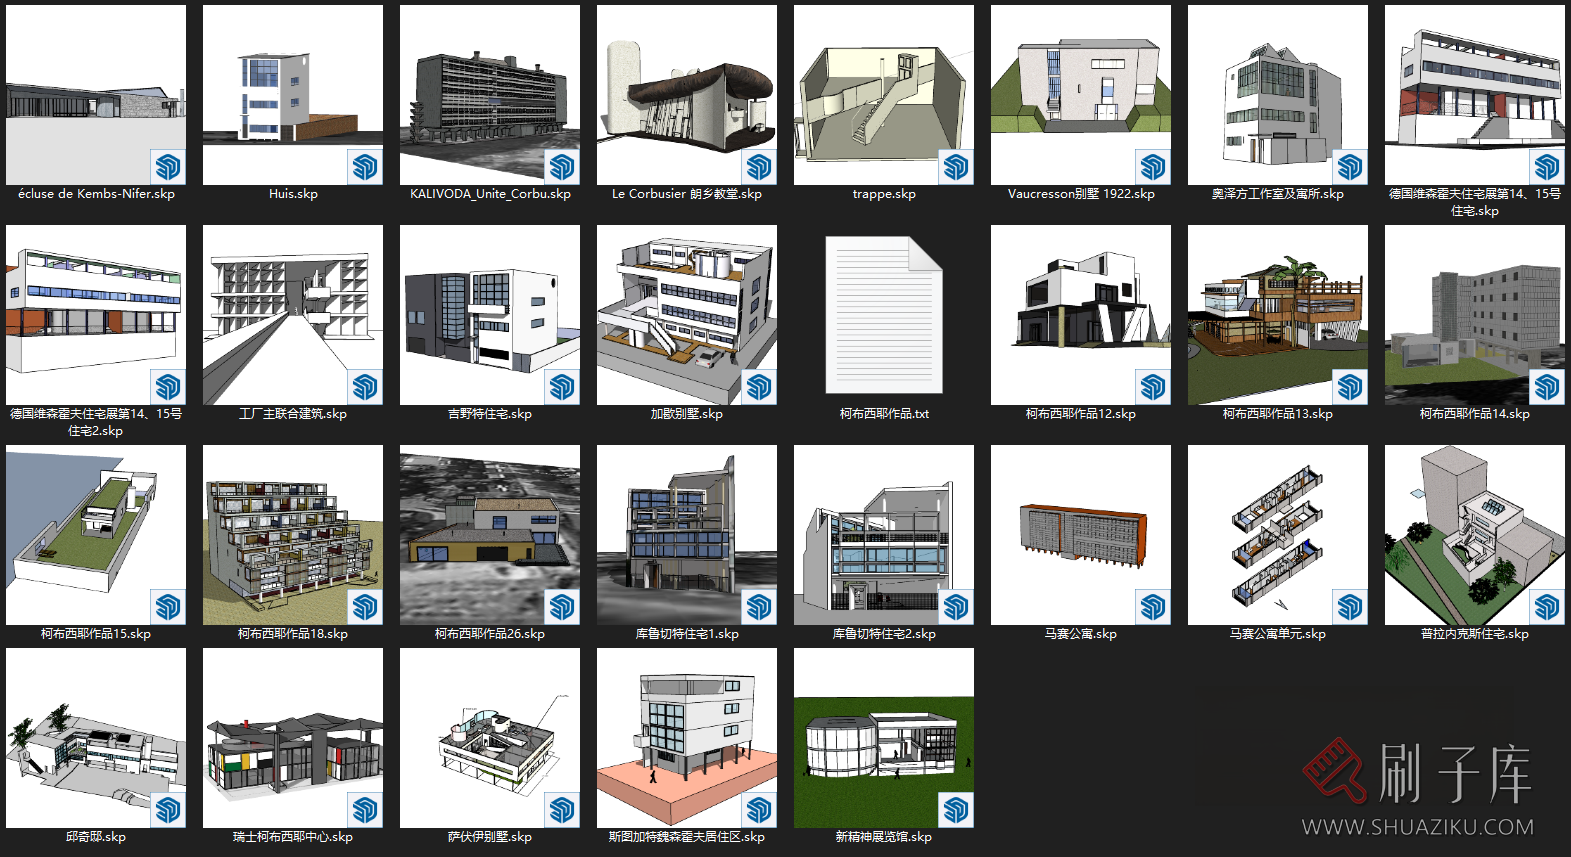This screenshot has height=857, width=1571.
Task: Click SketchUp badge on Huis.skp thumbnail
Action: 365,166
